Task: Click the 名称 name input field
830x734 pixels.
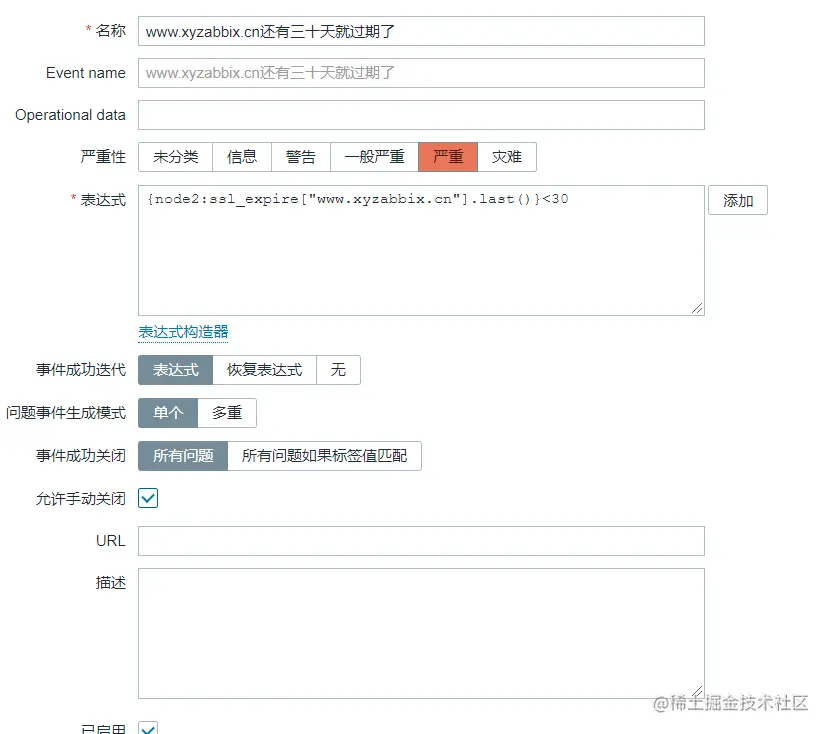Action: point(421,31)
